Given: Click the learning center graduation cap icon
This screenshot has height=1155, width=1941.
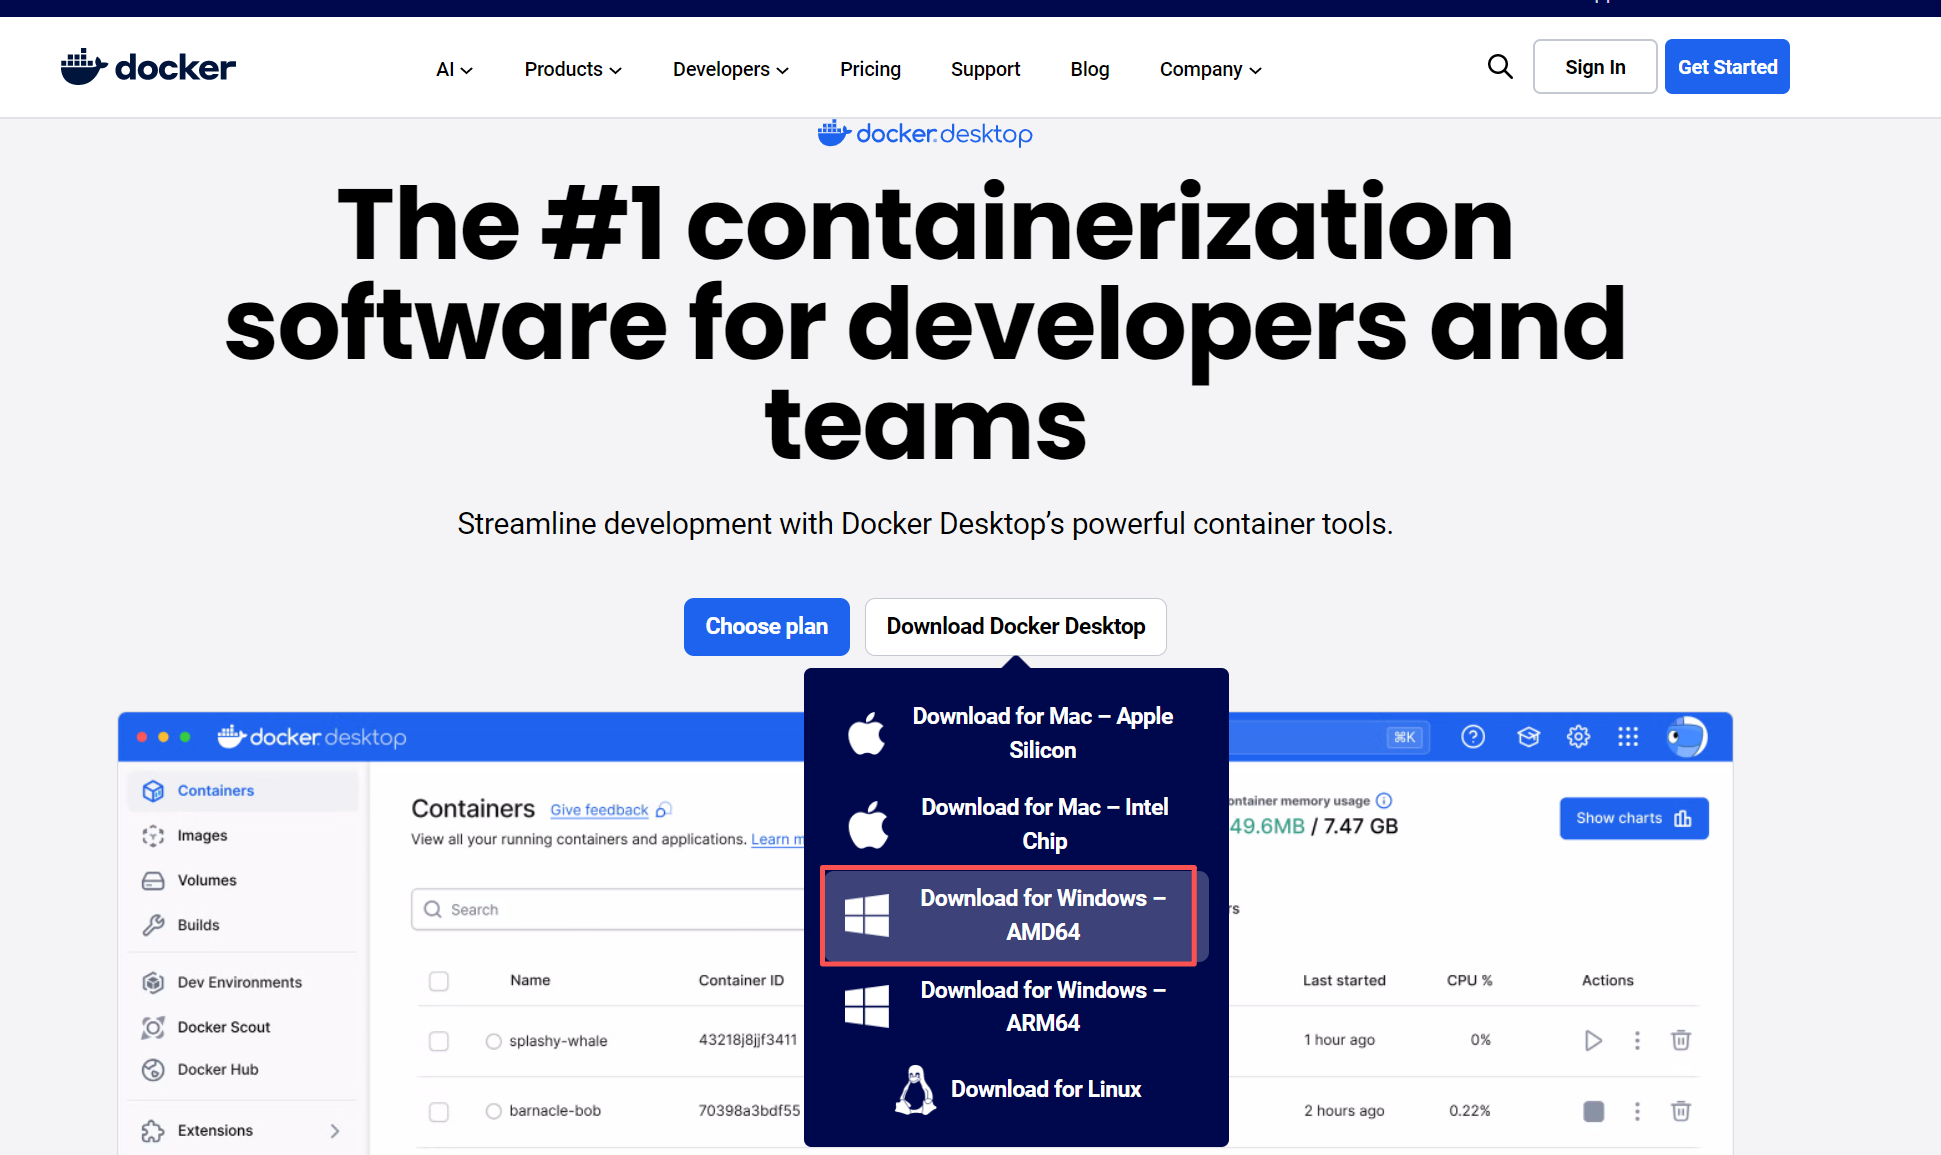Looking at the screenshot, I should (1528, 737).
